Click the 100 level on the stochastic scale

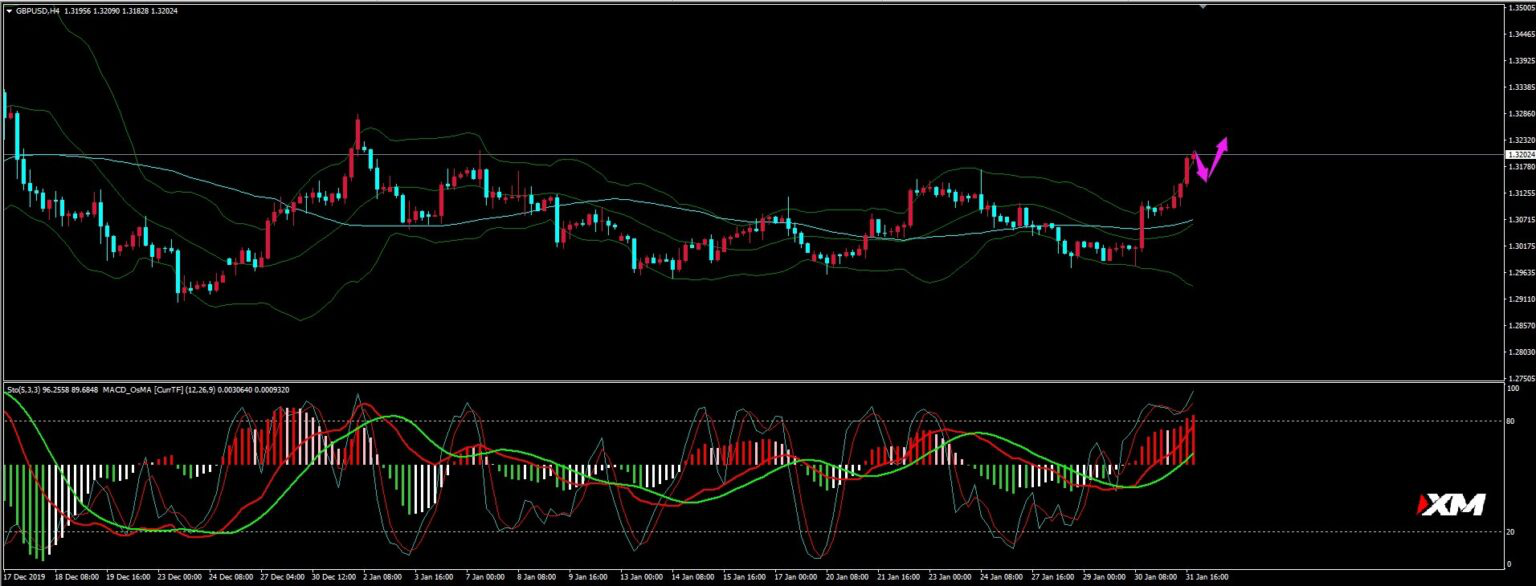(1513, 388)
